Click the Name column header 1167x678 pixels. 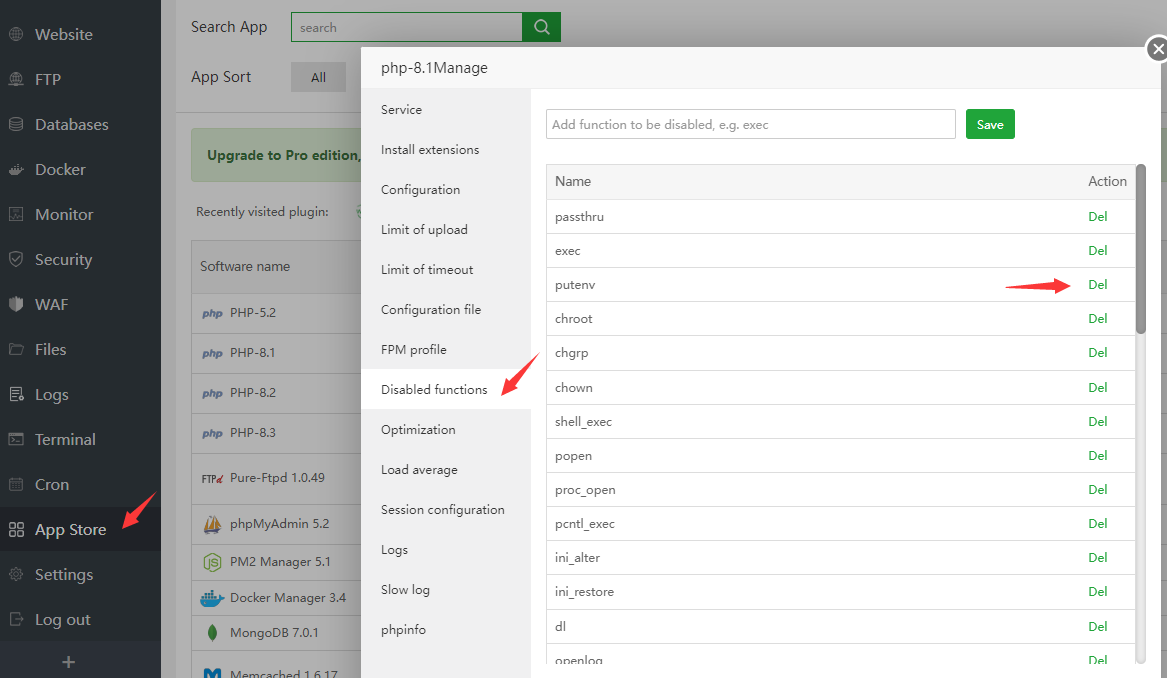pyautogui.click(x=572, y=182)
